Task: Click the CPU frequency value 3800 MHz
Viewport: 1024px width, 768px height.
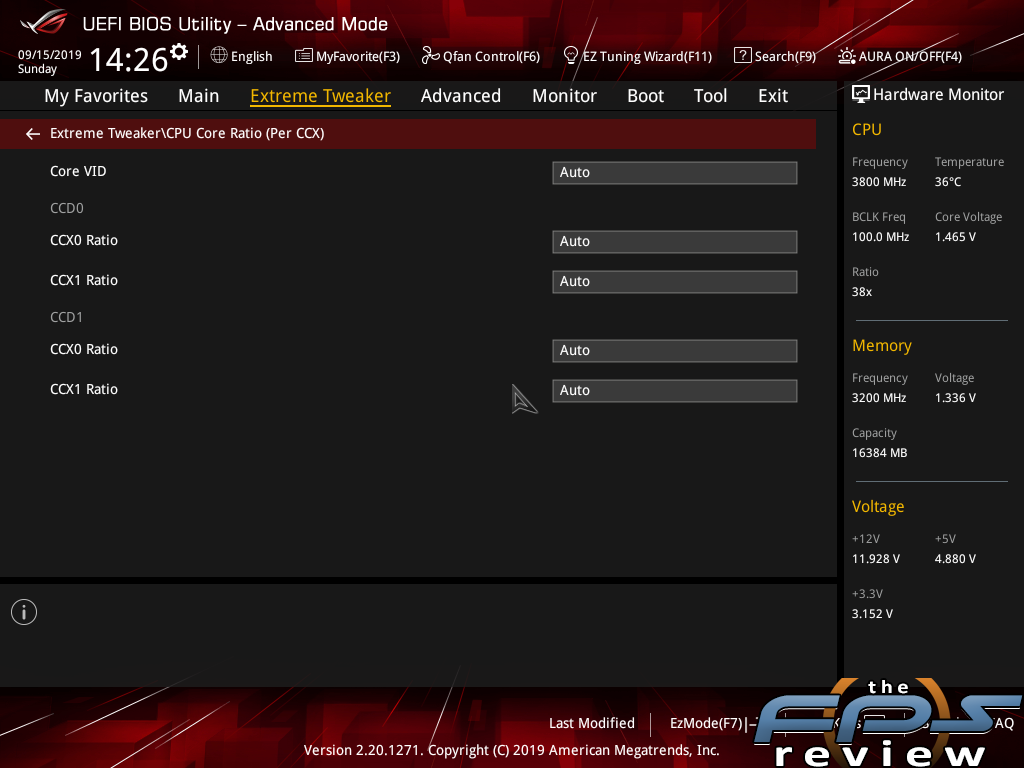Action: point(878,182)
